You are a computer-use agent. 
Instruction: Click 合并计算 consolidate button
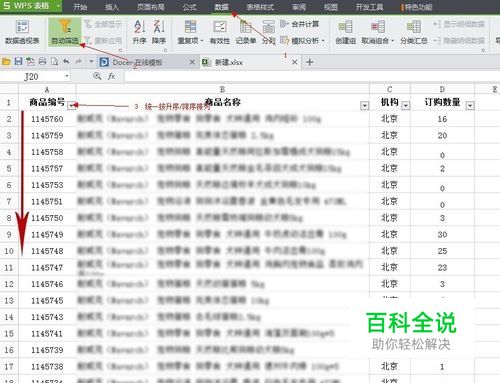pyautogui.click(x=299, y=24)
